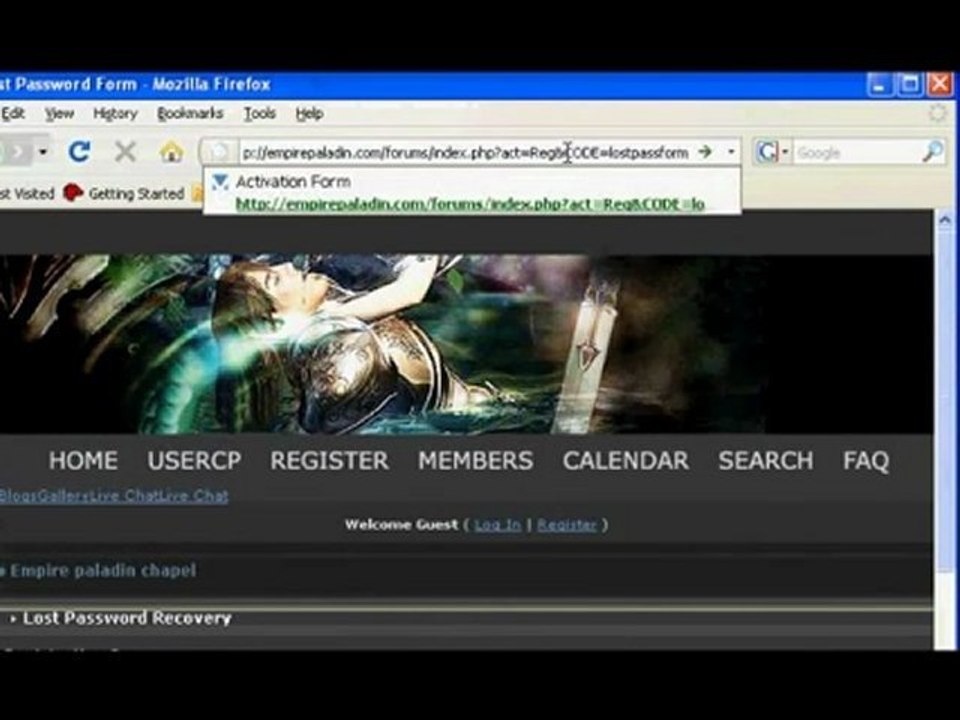Click the Lost Password Recovery heading

click(127, 618)
